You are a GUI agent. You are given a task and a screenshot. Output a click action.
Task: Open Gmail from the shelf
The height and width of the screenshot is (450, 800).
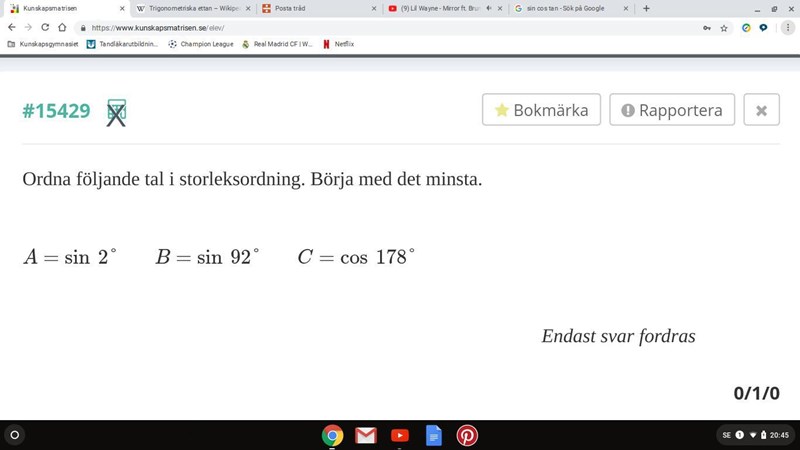[366, 435]
